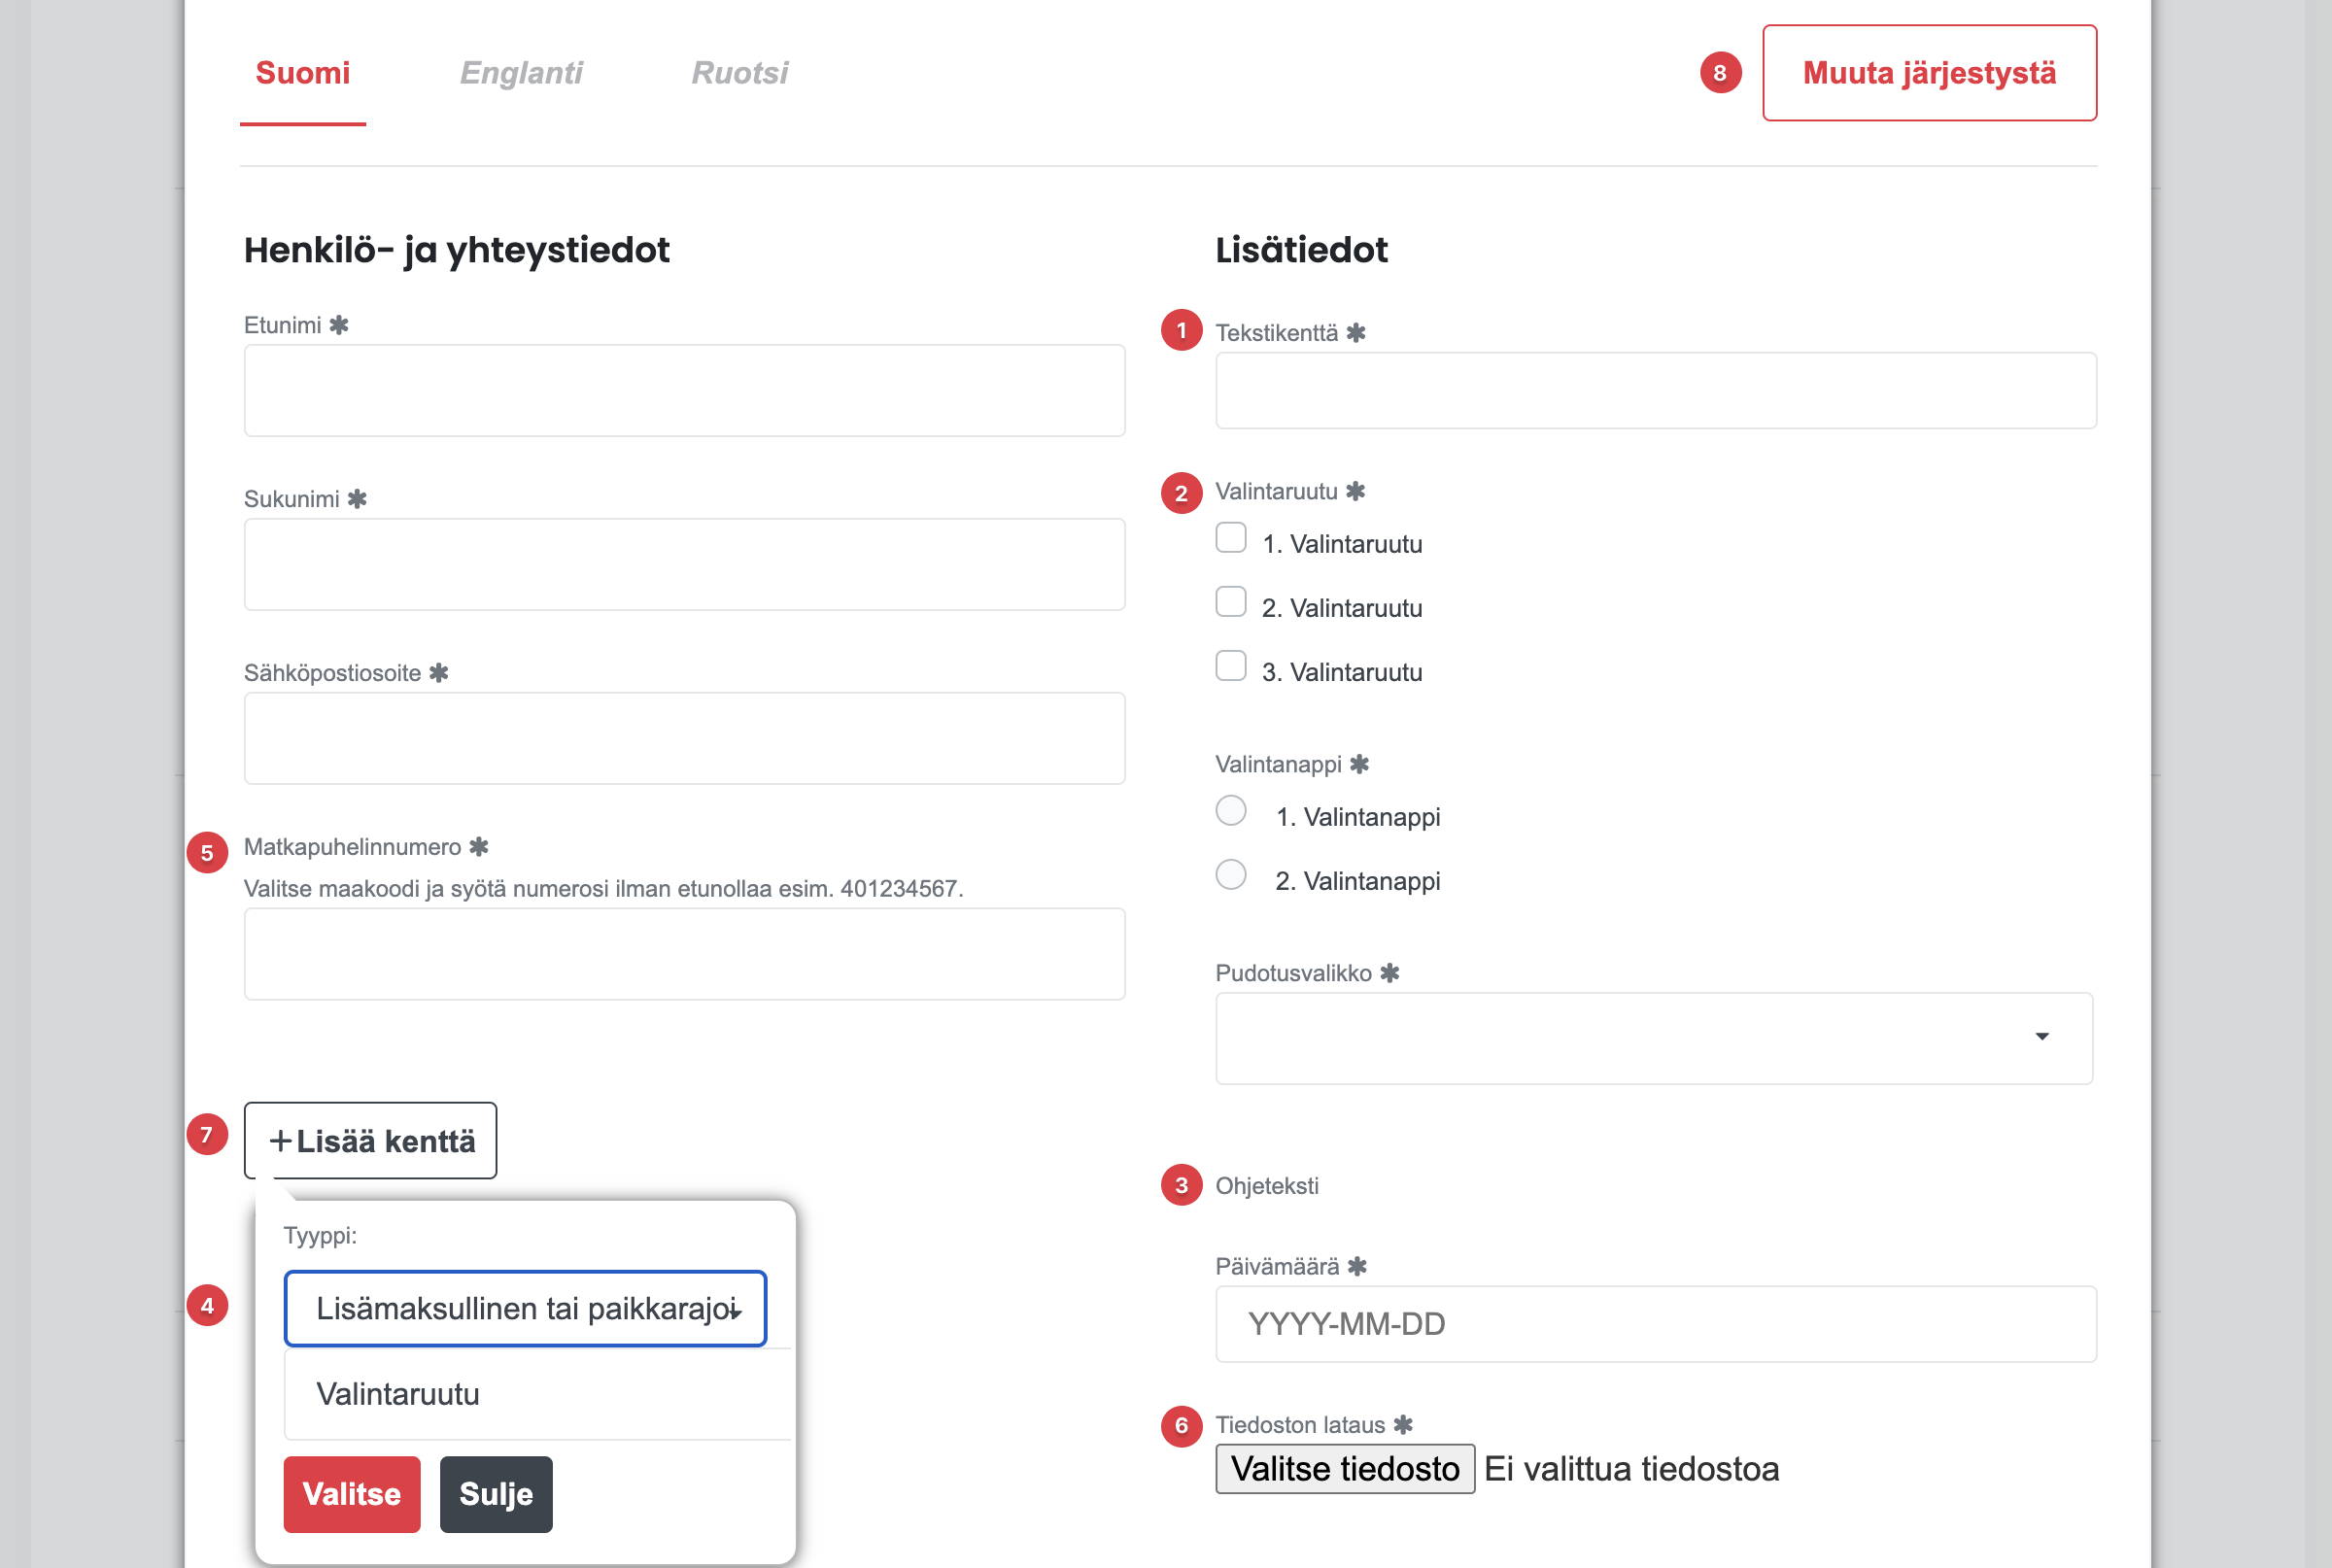This screenshot has width=2332, height=1568.
Task: Check the '1. Valintaruutu' checkbox
Action: point(1231,538)
